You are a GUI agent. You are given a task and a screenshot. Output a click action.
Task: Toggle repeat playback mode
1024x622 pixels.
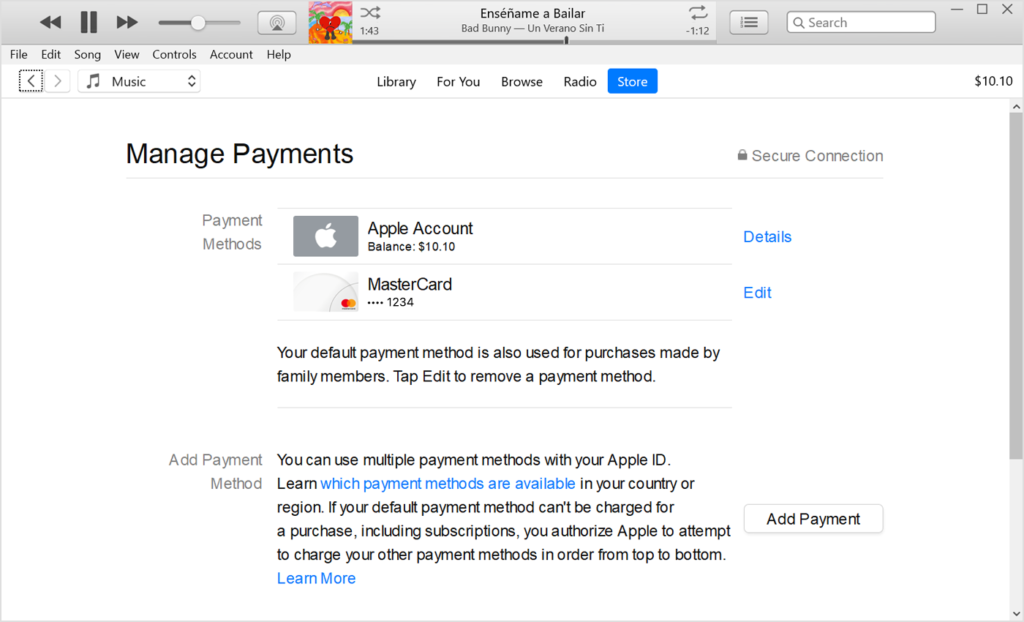697,13
